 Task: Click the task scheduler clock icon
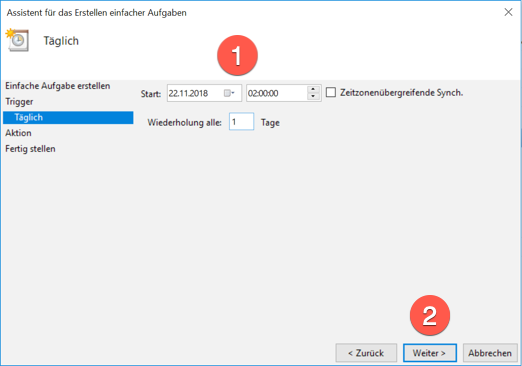coord(17,40)
